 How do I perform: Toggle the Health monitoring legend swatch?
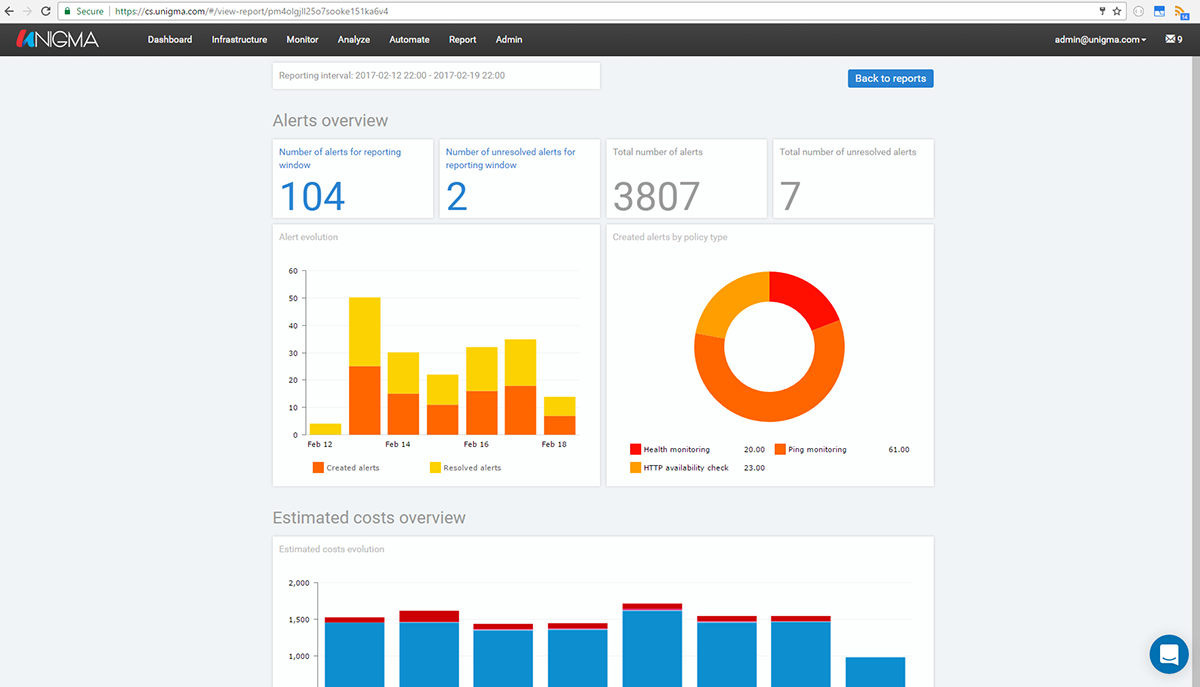tap(635, 450)
